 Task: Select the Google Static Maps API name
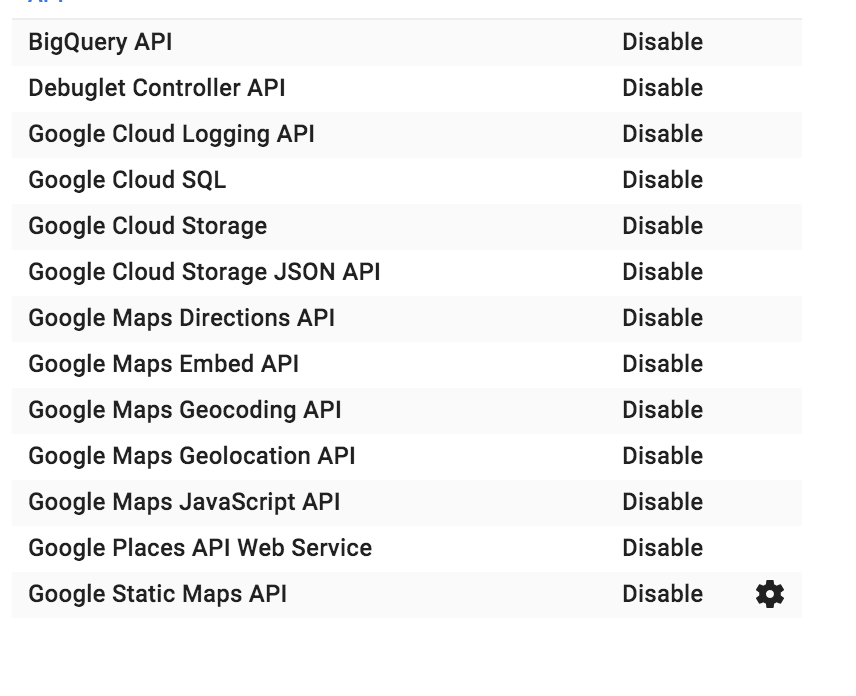(158, 594)
